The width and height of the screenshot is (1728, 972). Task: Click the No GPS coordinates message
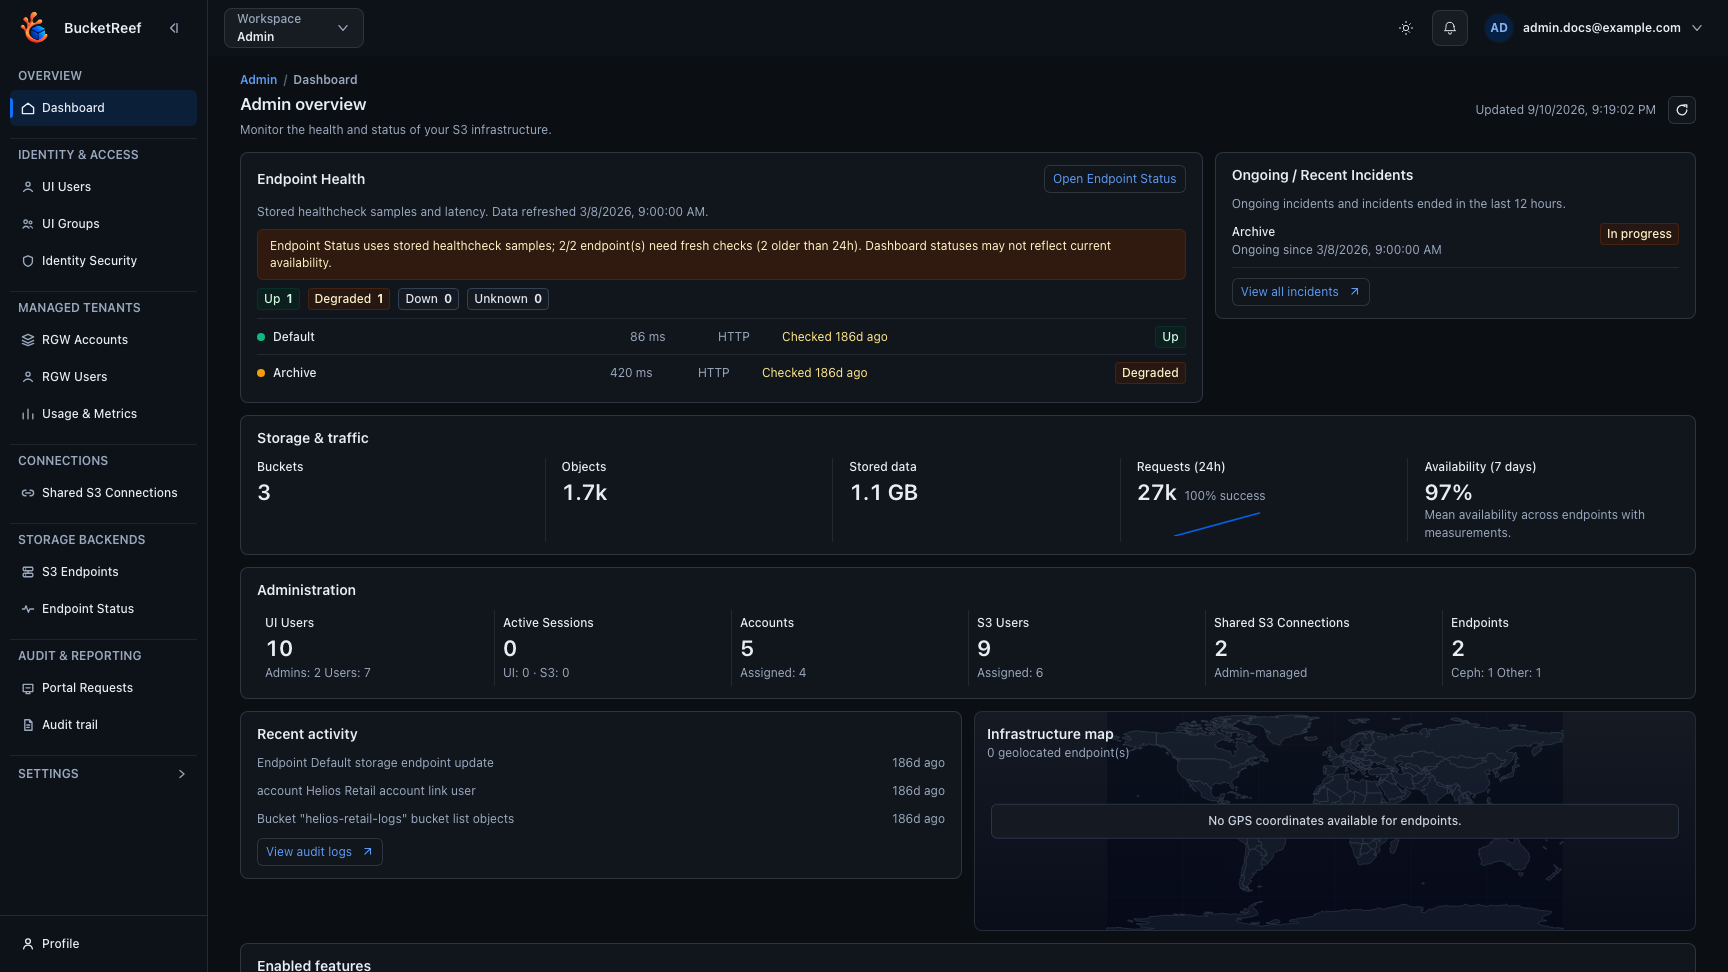tap(1335, 821)
